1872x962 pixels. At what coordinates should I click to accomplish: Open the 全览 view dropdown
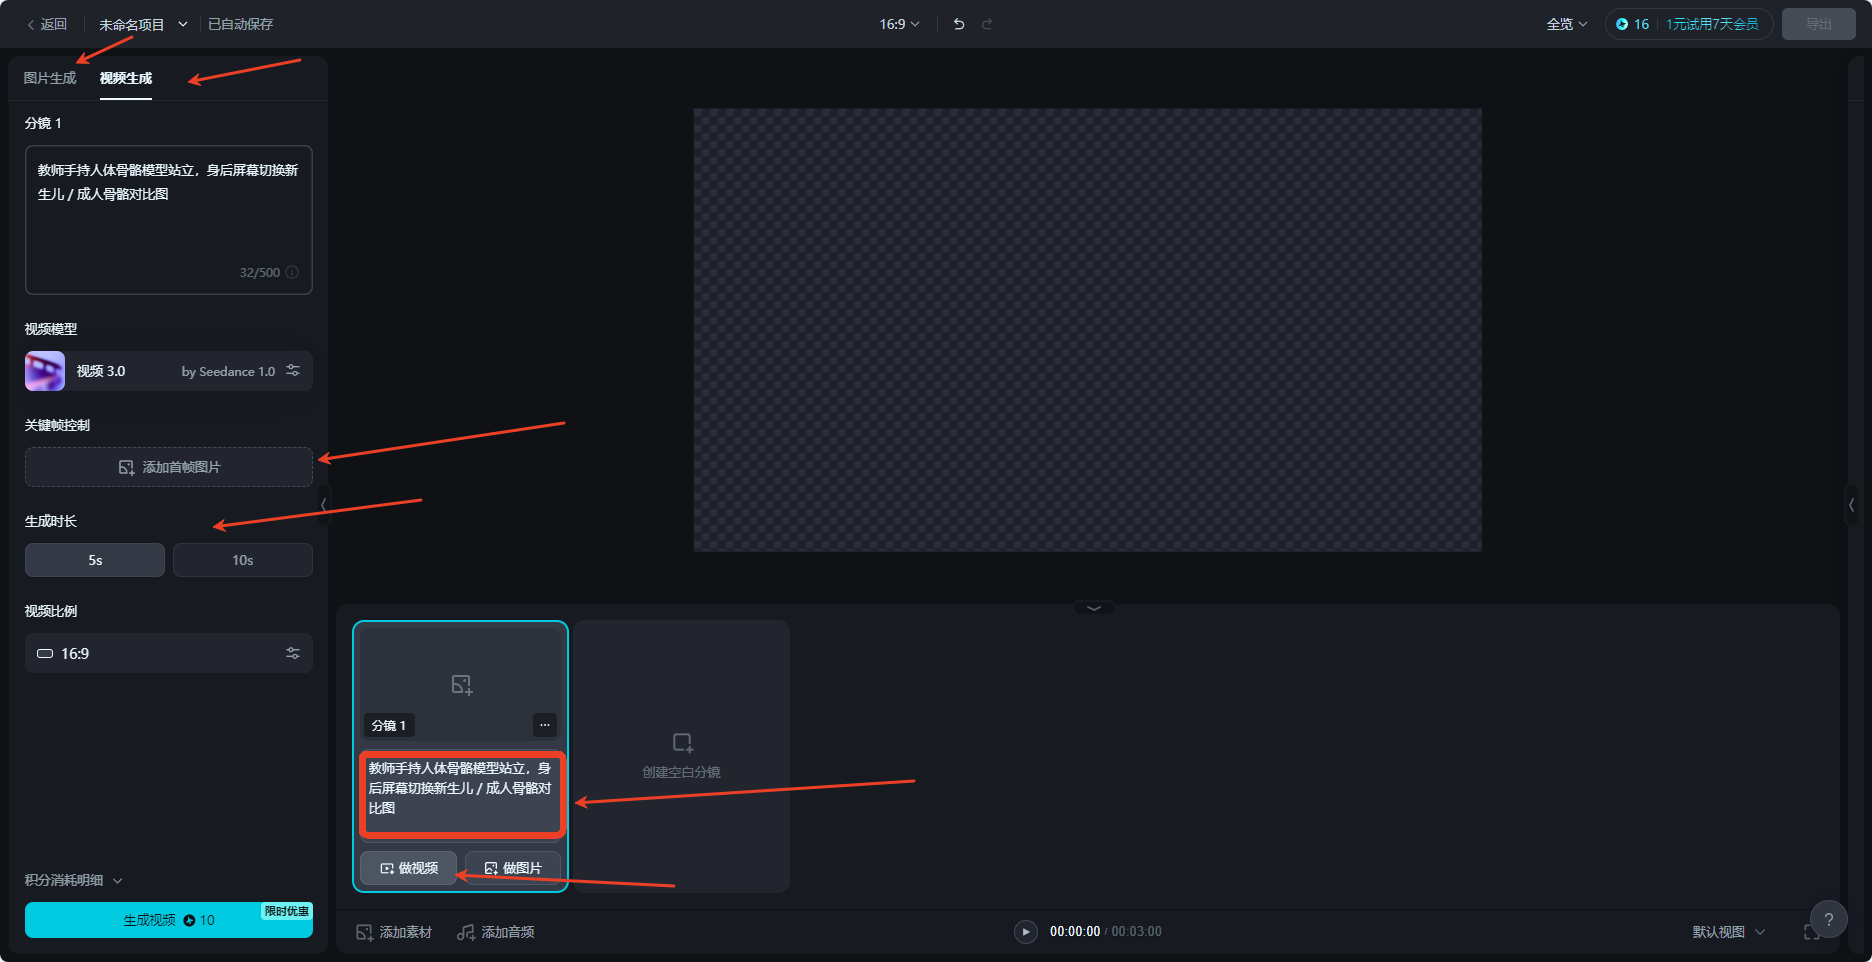(1566, 24)
